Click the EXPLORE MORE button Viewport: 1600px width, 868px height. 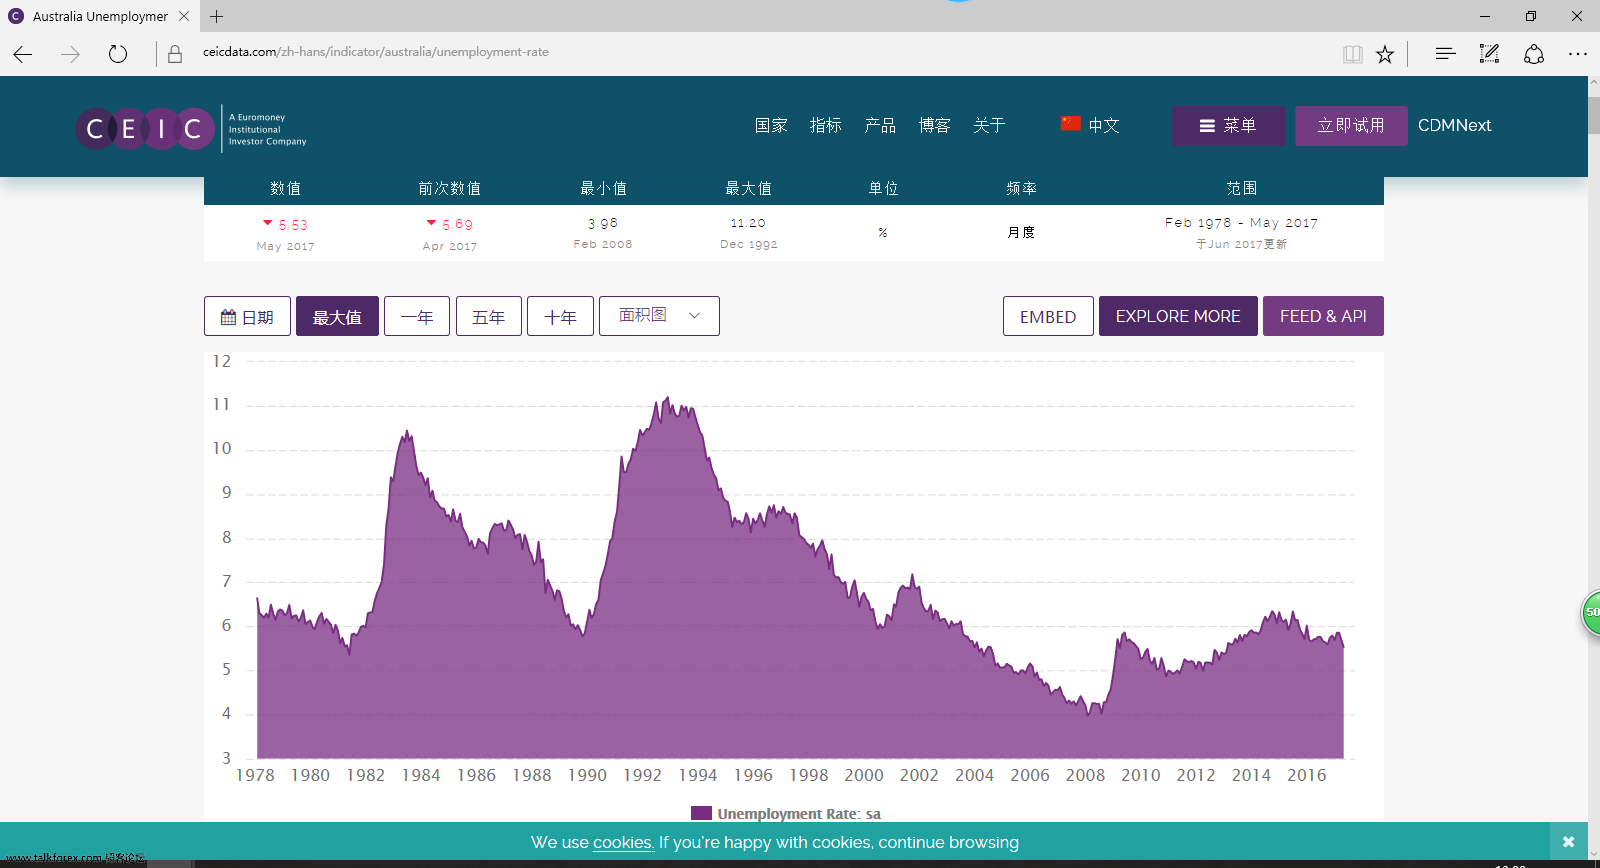[x=1178, y=316]
